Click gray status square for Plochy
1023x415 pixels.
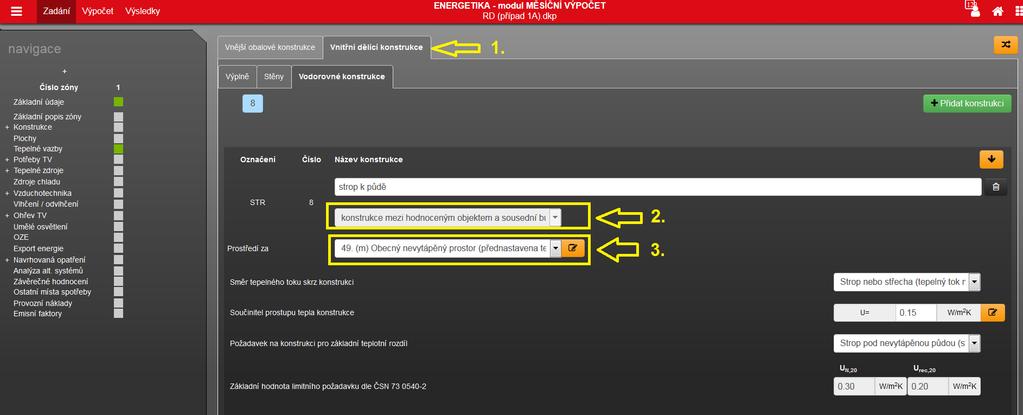[118, 138]
